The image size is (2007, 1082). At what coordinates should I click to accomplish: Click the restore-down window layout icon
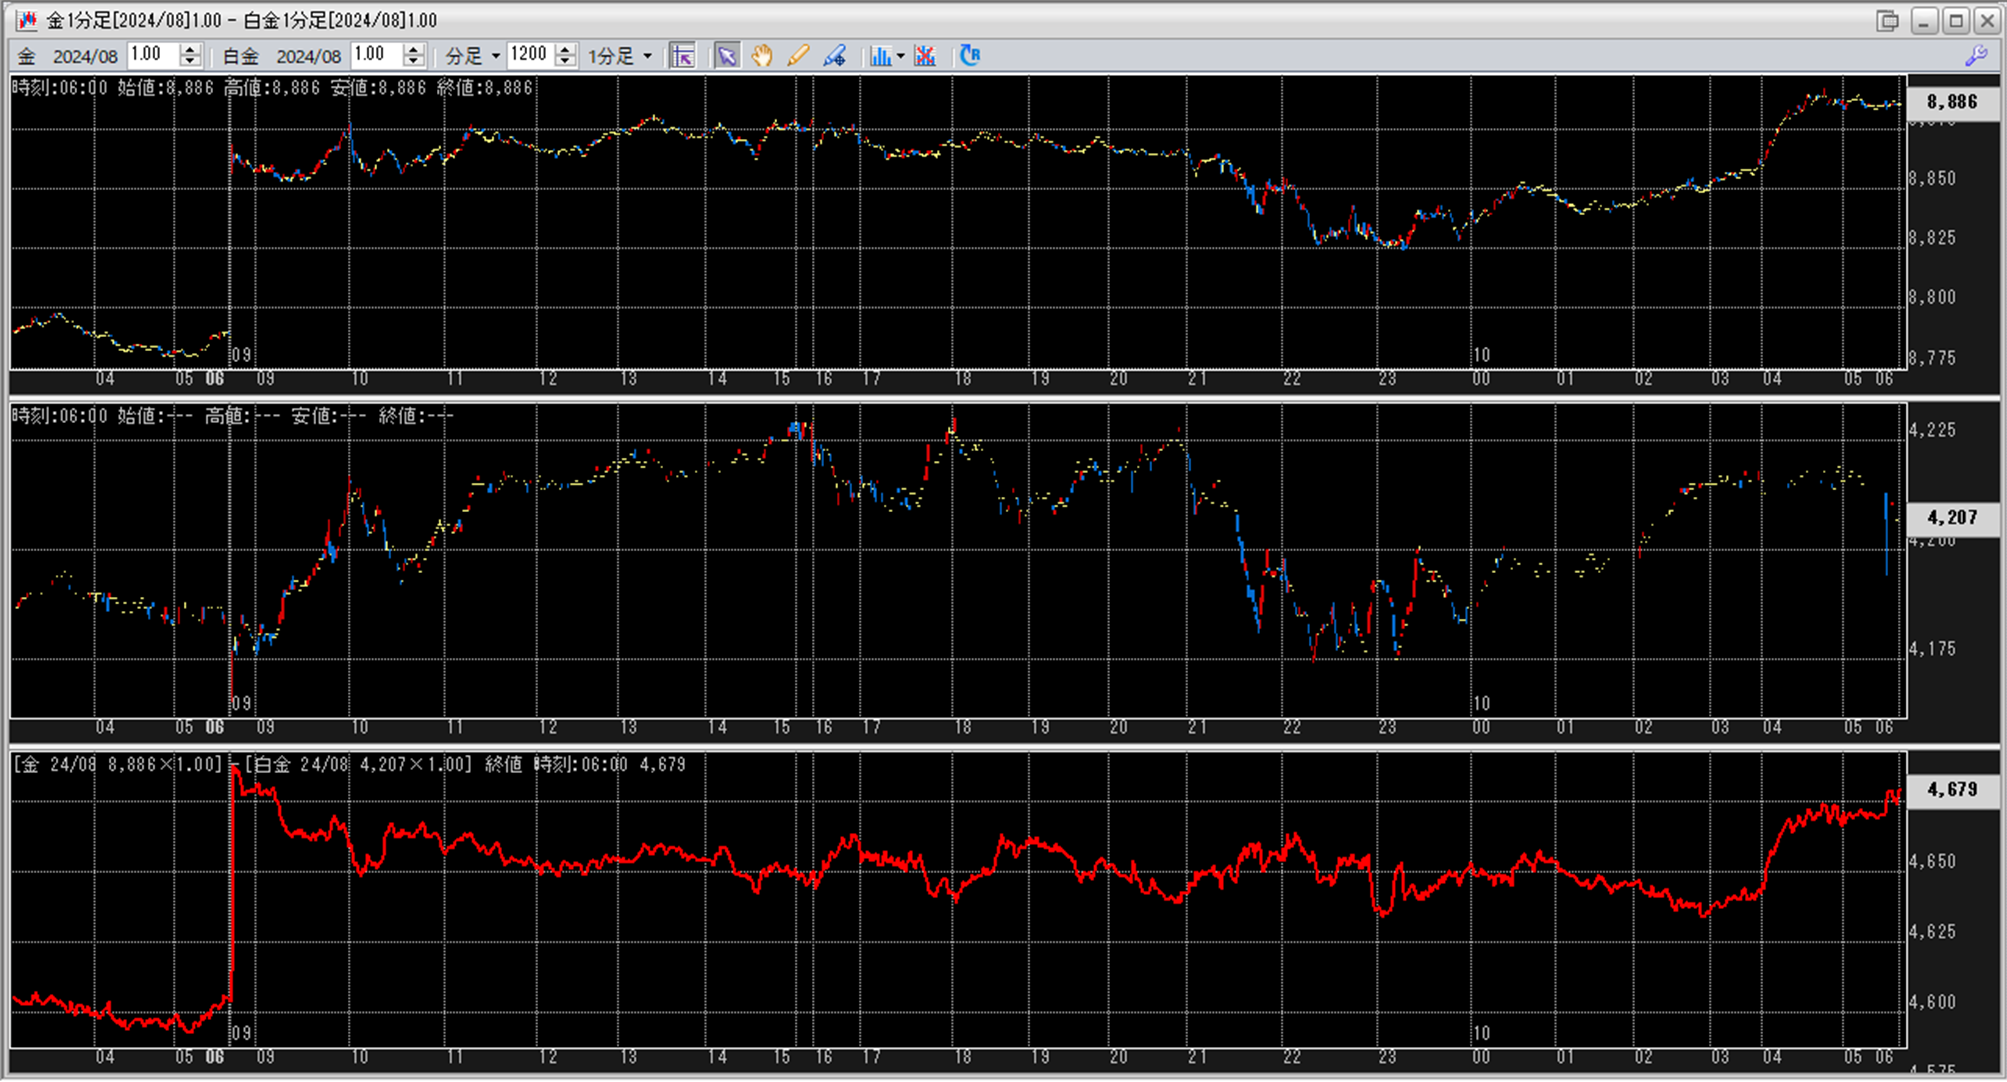point(1887,21)
